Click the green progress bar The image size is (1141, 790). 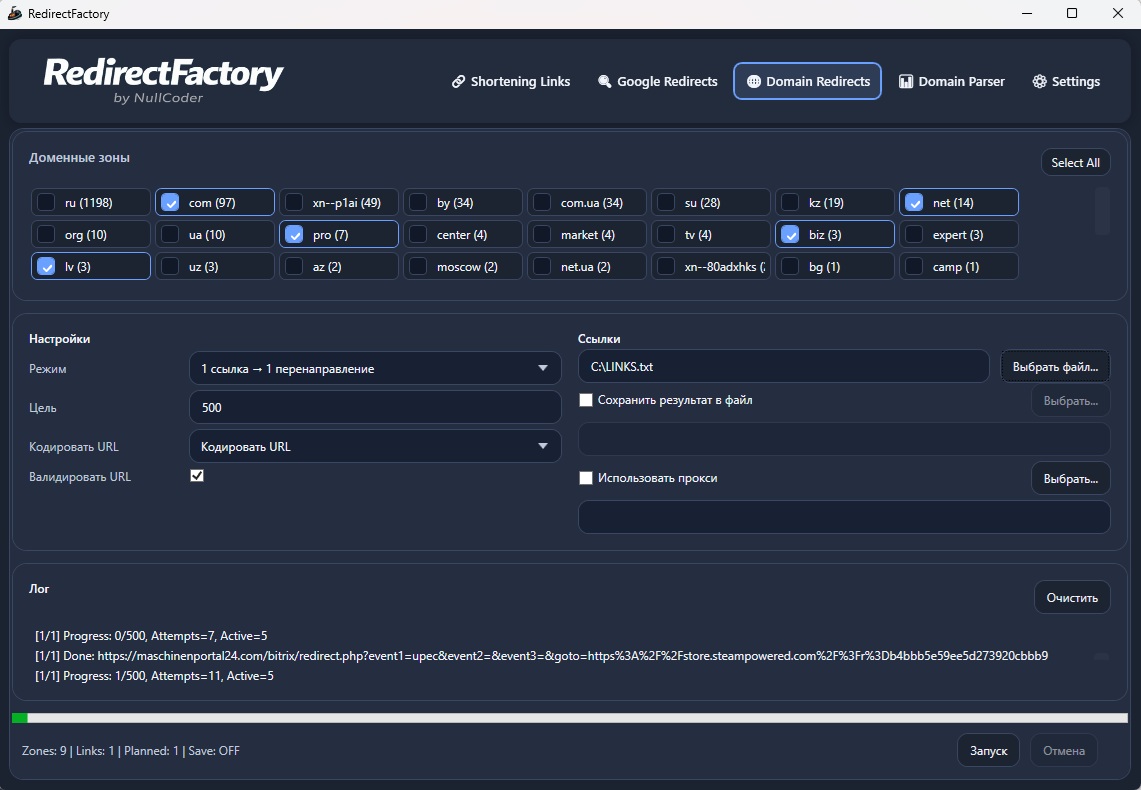pos(20,717)
